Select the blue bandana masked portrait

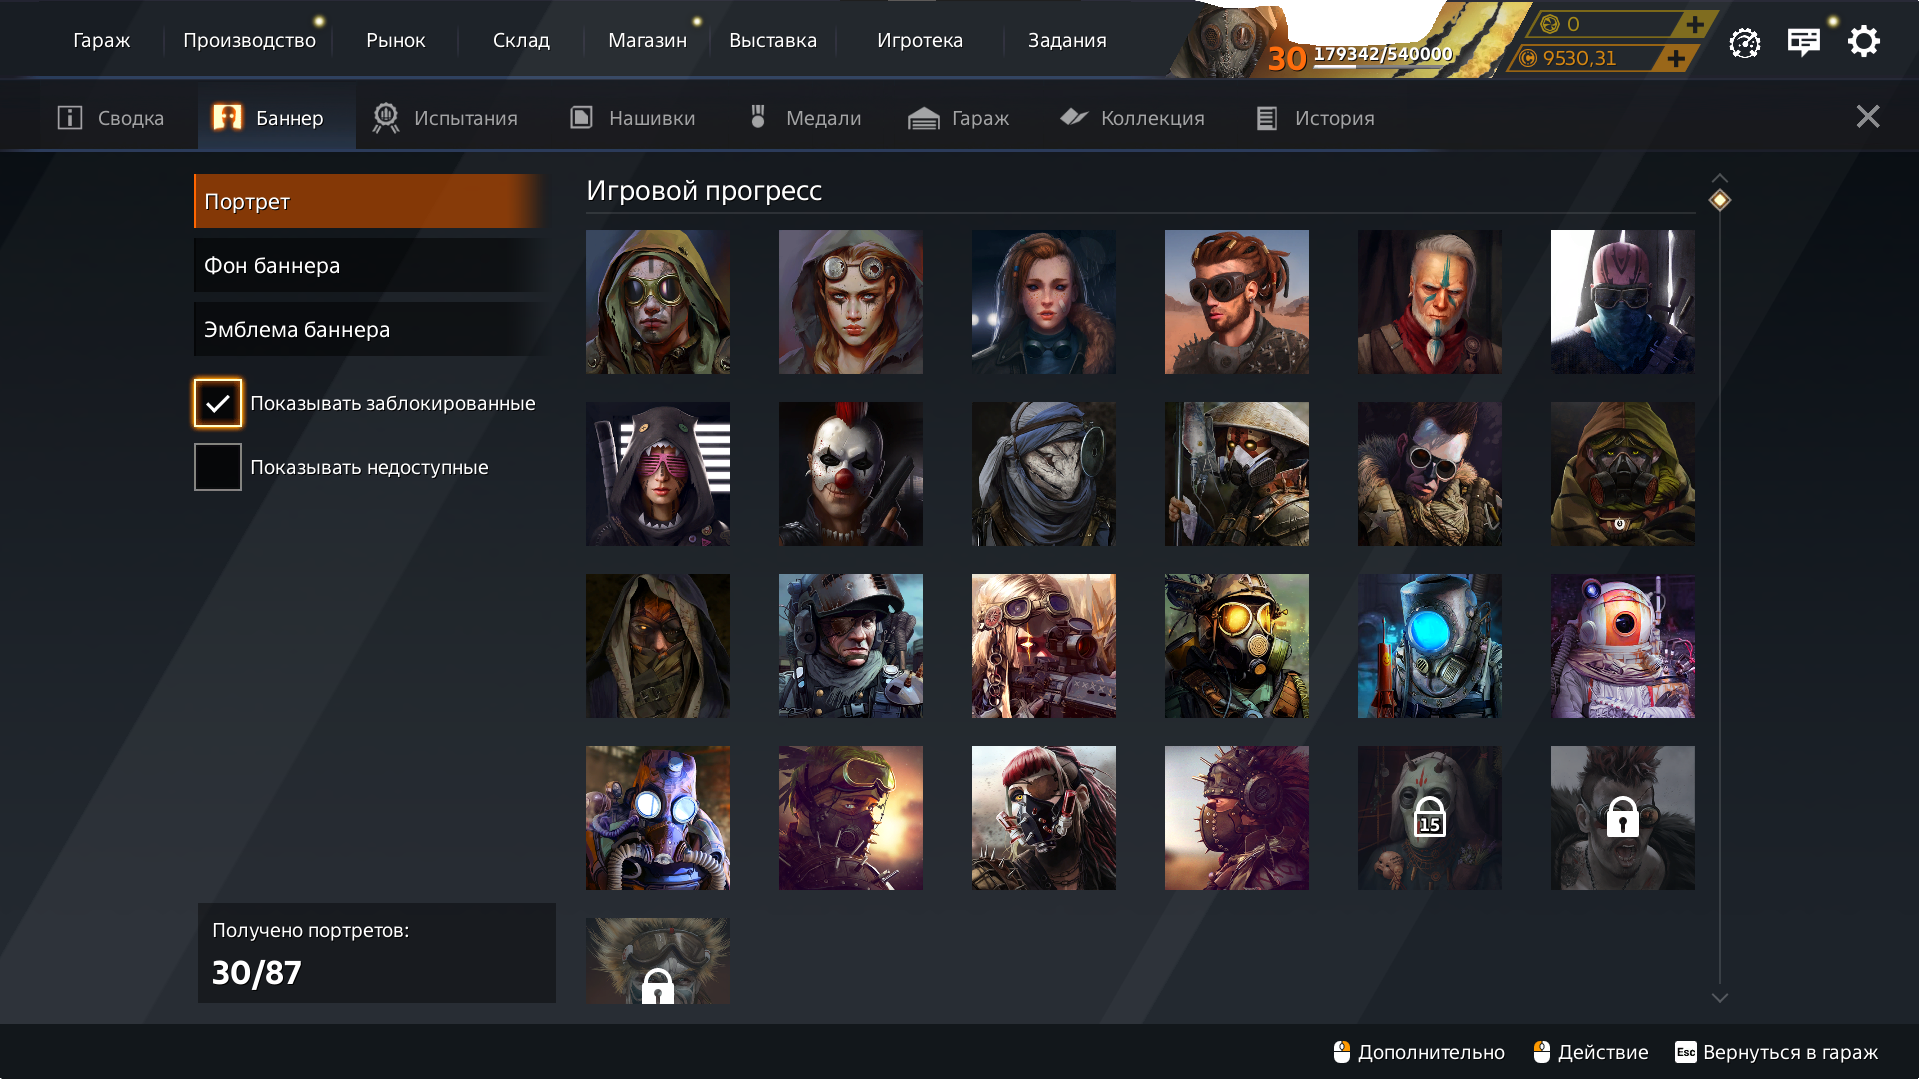[1623, 302]
